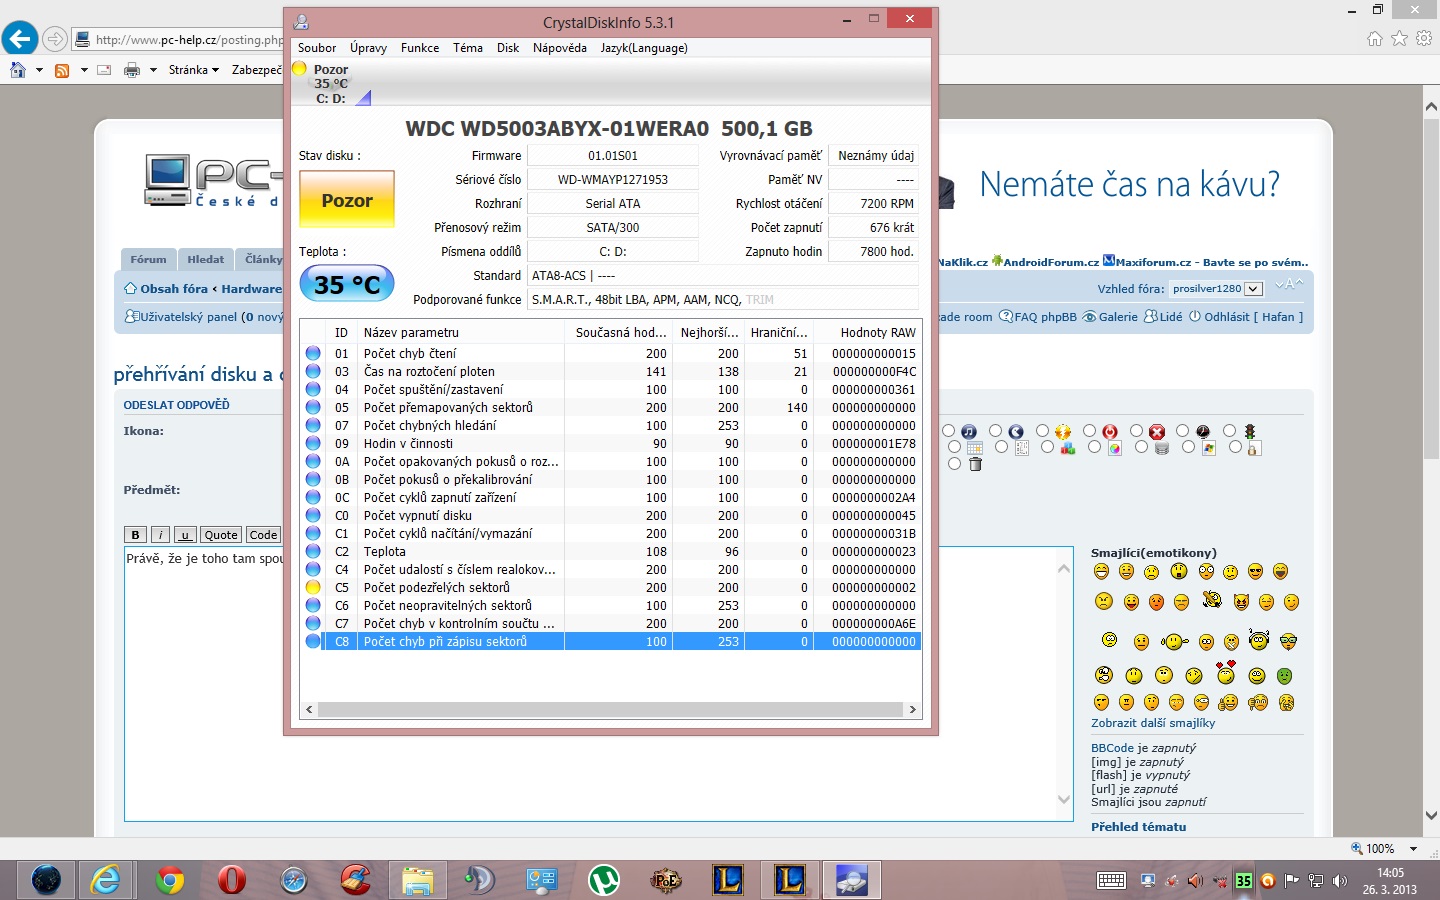Click the Code BBCode button

264,535
